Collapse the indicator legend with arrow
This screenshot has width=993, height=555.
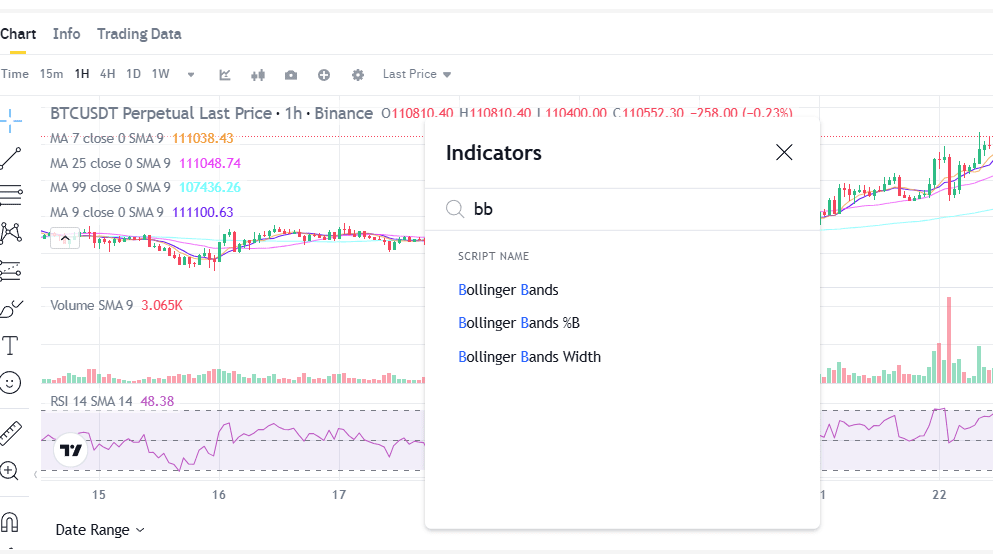(65, 238)
